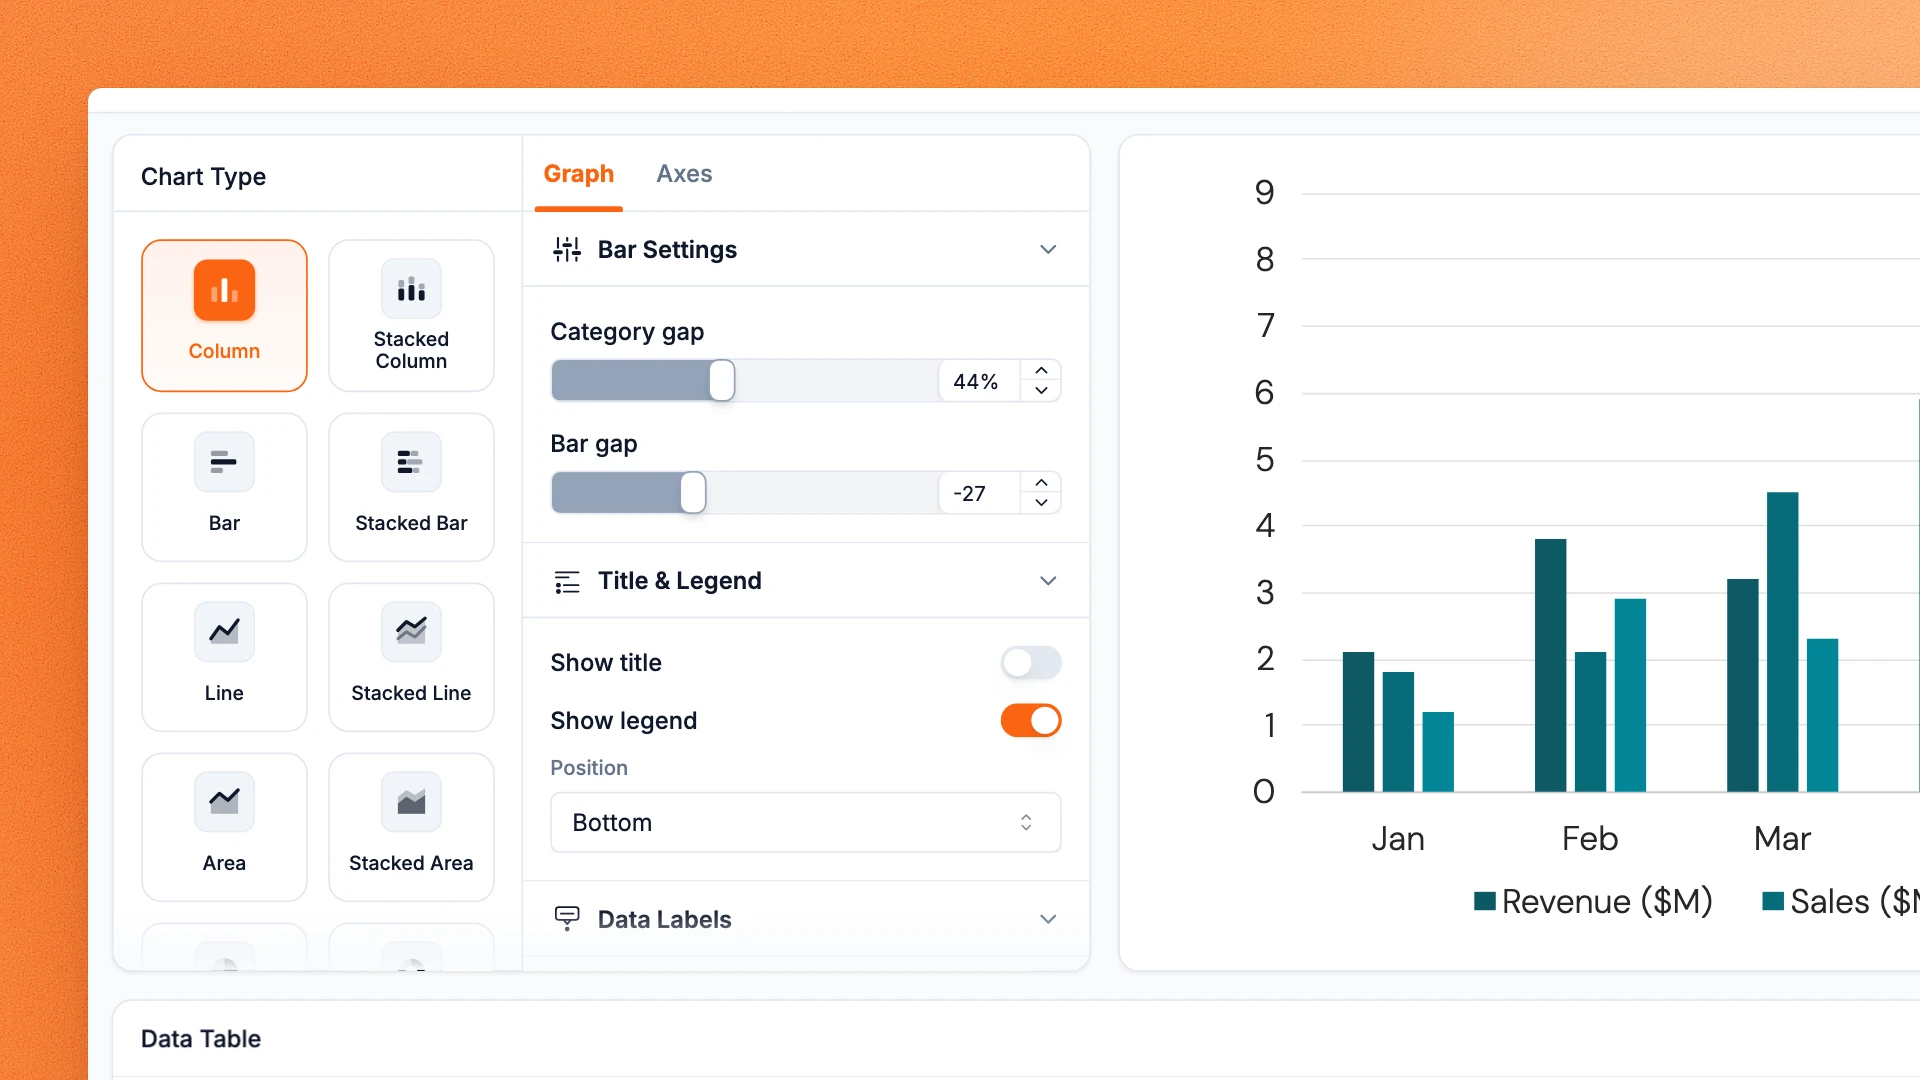Select the Stacked Bar chart icon
This screenshot has width=1920, height=1080.
411,462
